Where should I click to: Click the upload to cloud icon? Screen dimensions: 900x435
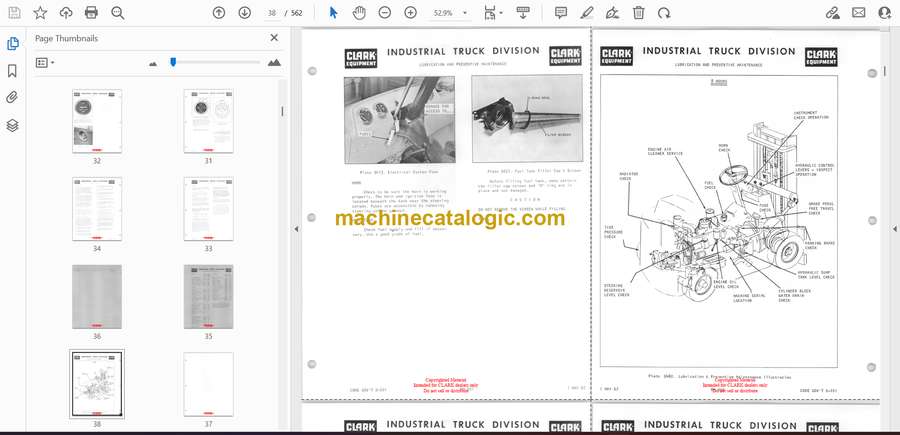(x=66, y=13)
